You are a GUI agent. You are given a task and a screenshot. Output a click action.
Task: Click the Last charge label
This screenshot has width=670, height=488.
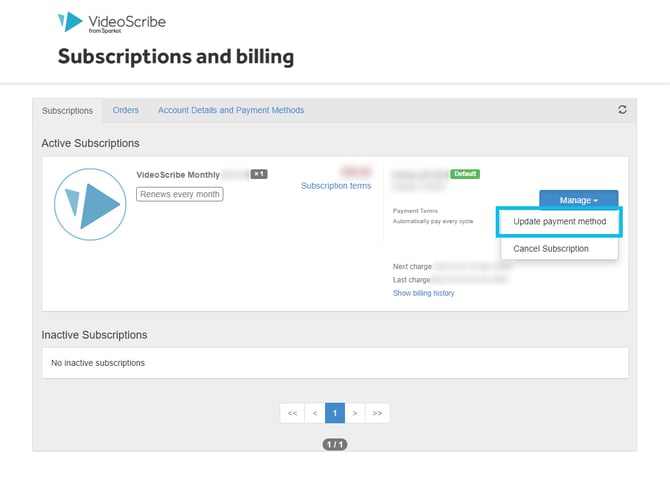pos(411,280)
